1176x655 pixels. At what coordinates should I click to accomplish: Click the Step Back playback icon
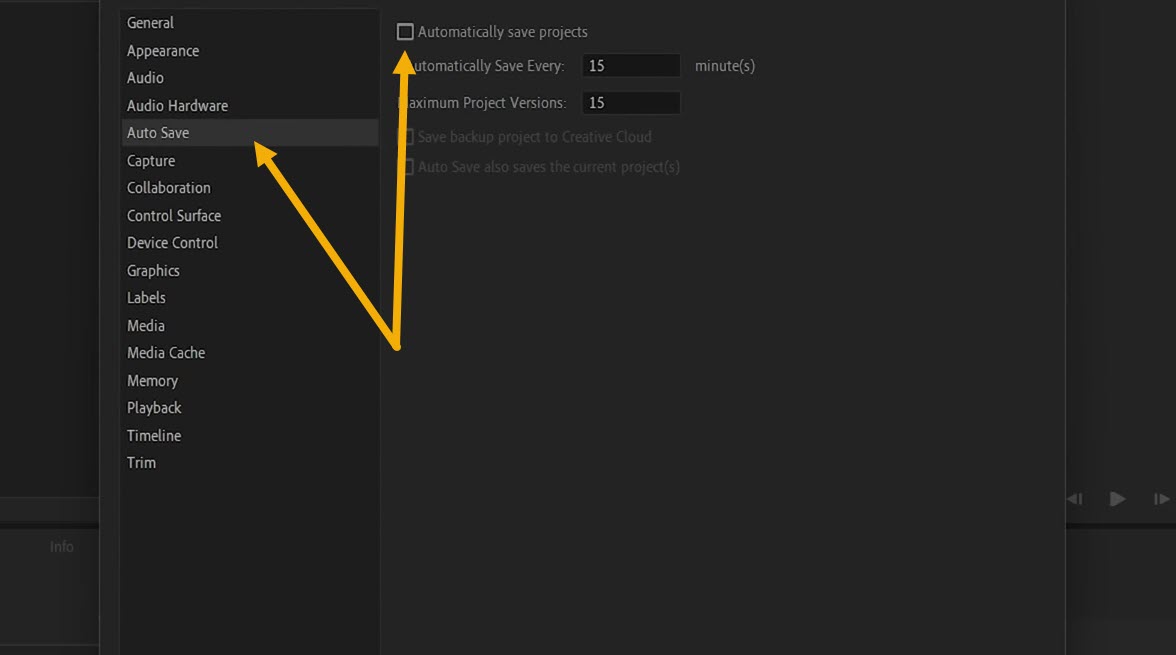click(x=1074, y=498)
